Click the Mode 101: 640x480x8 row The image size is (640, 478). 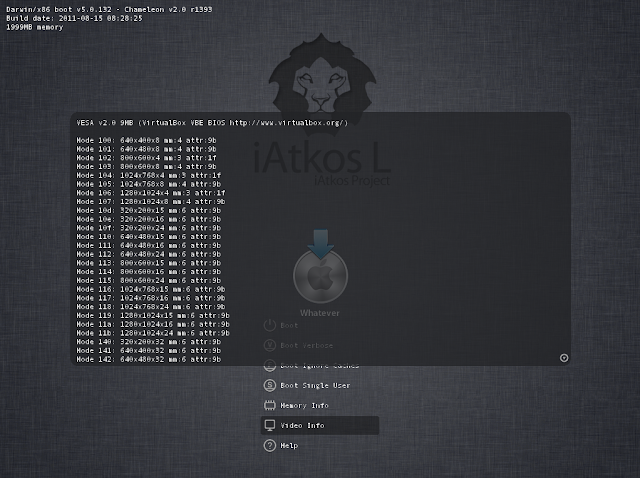tap(146, 149)
